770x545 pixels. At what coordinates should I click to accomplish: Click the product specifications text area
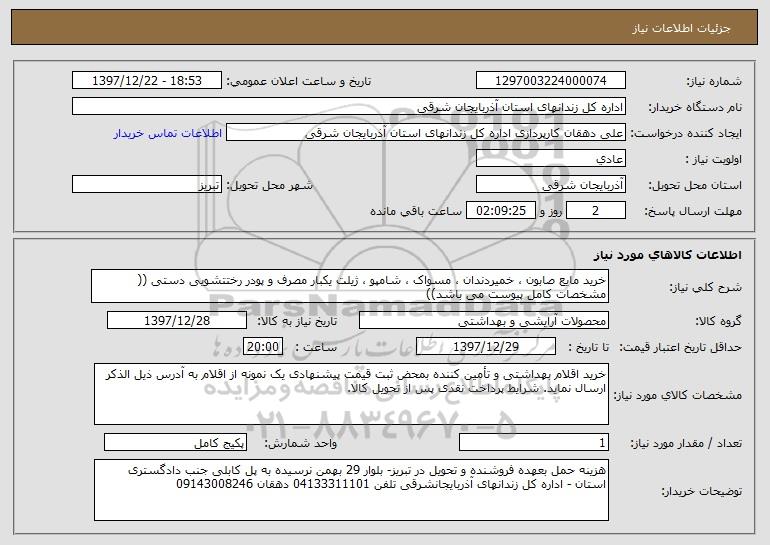click(x=351, y=394)
